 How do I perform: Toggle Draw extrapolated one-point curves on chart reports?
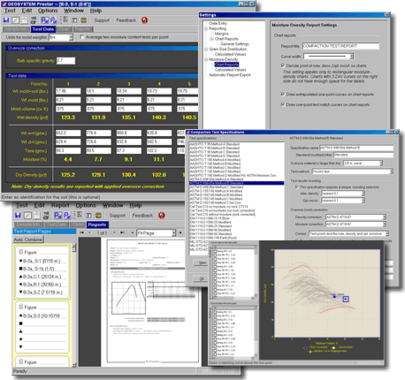click(x=282, y=94)
